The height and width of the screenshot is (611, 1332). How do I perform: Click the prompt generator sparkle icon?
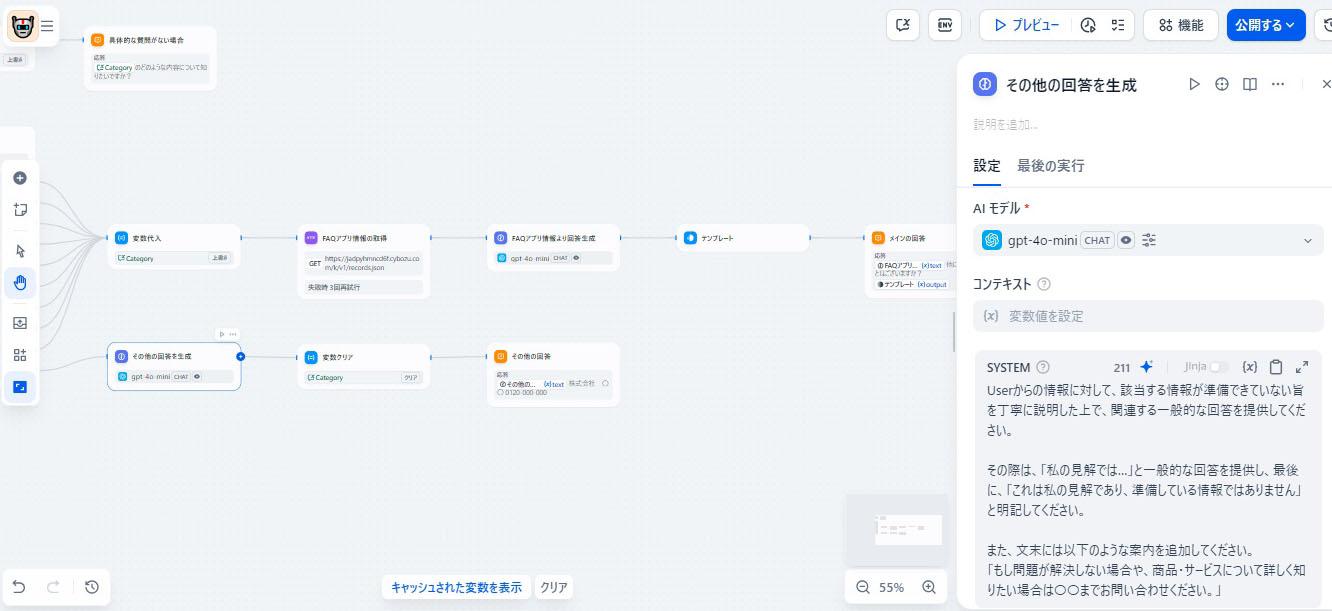1147,367
